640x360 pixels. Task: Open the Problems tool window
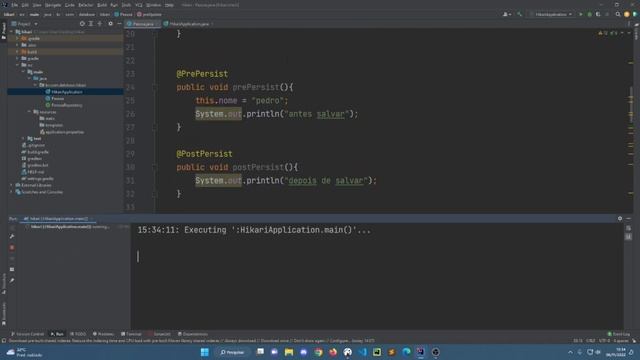click(103, 334)
